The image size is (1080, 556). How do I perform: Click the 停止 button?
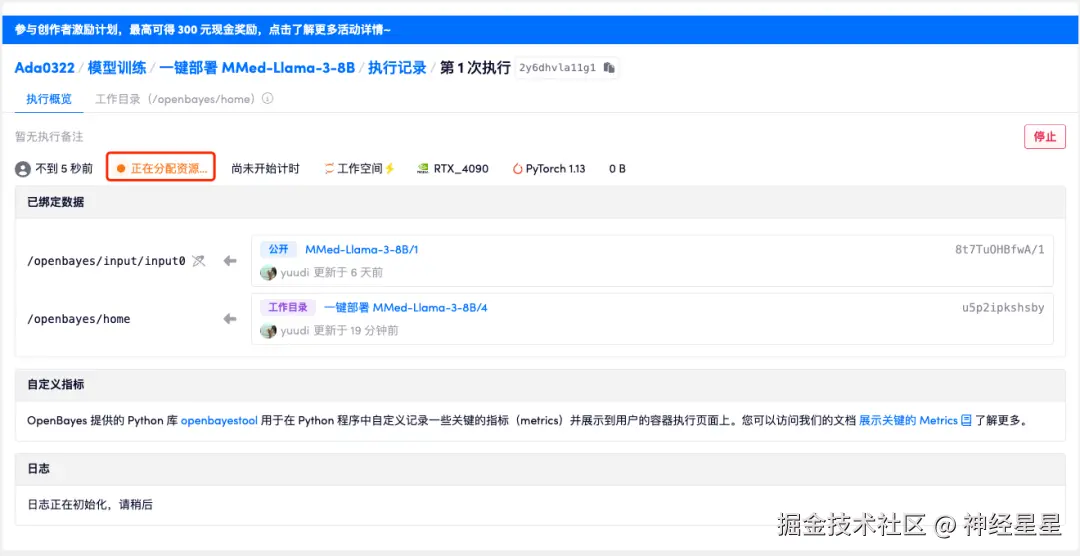click(x=1045, y=136)
